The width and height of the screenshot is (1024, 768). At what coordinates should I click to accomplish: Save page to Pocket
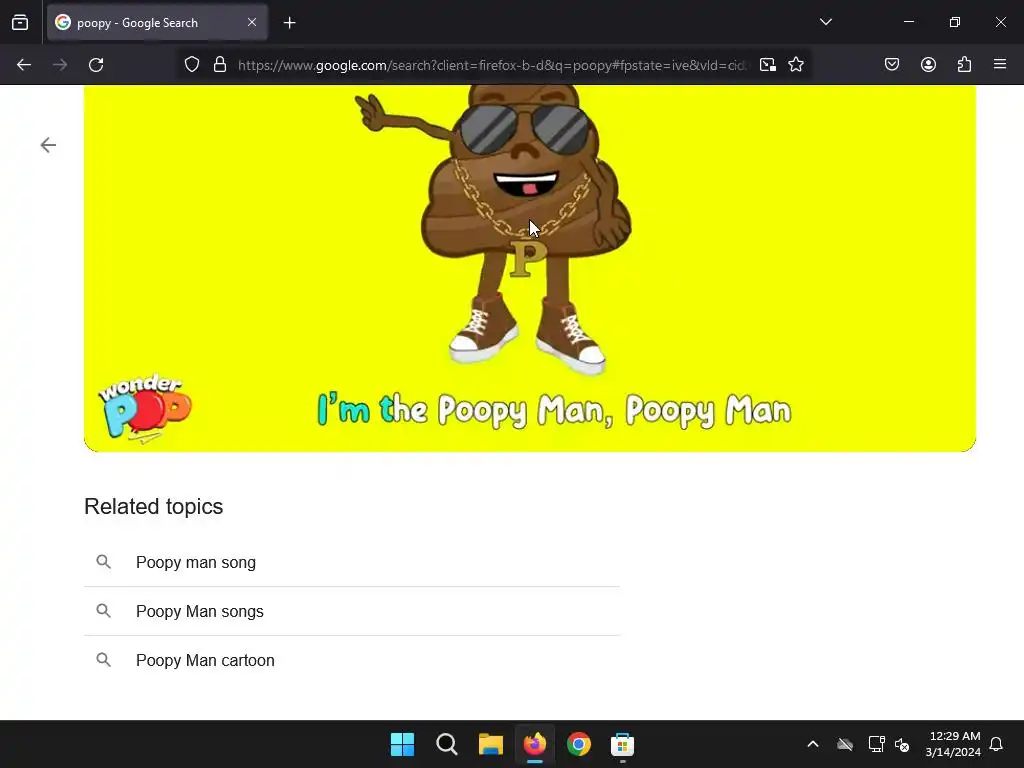click(x=892, y=65)
